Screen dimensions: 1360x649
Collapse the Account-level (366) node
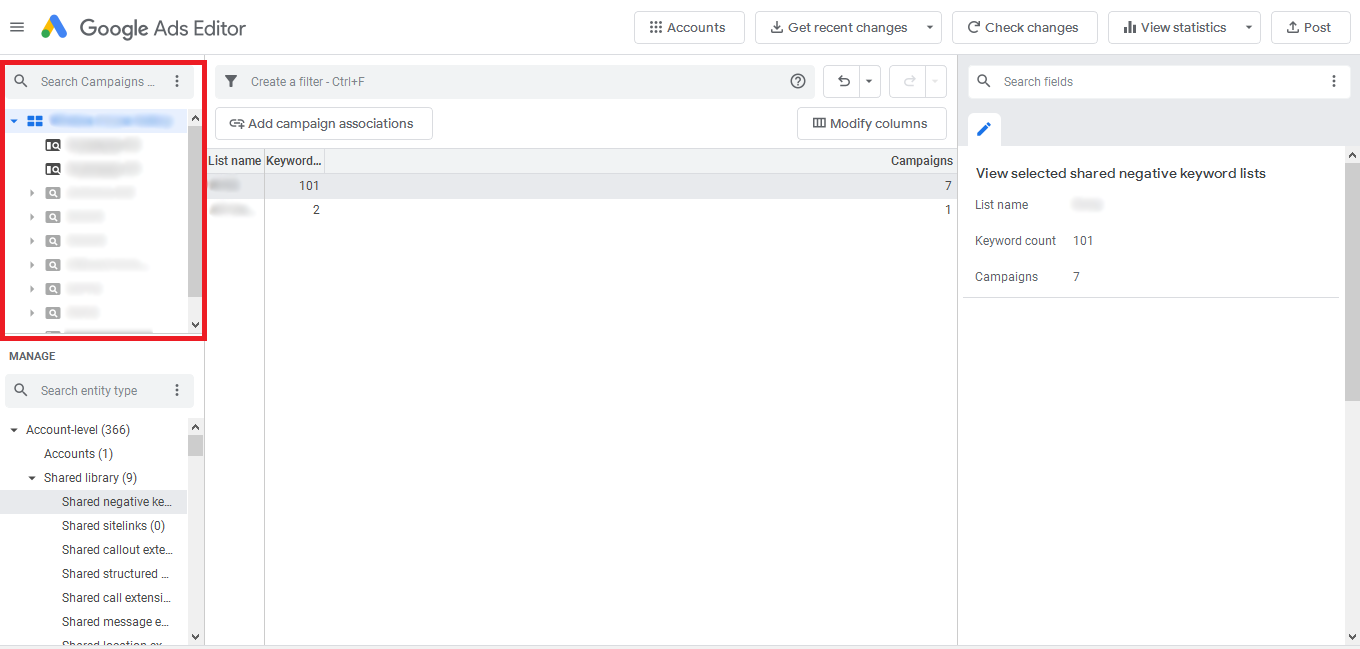[x=14, y=430]
